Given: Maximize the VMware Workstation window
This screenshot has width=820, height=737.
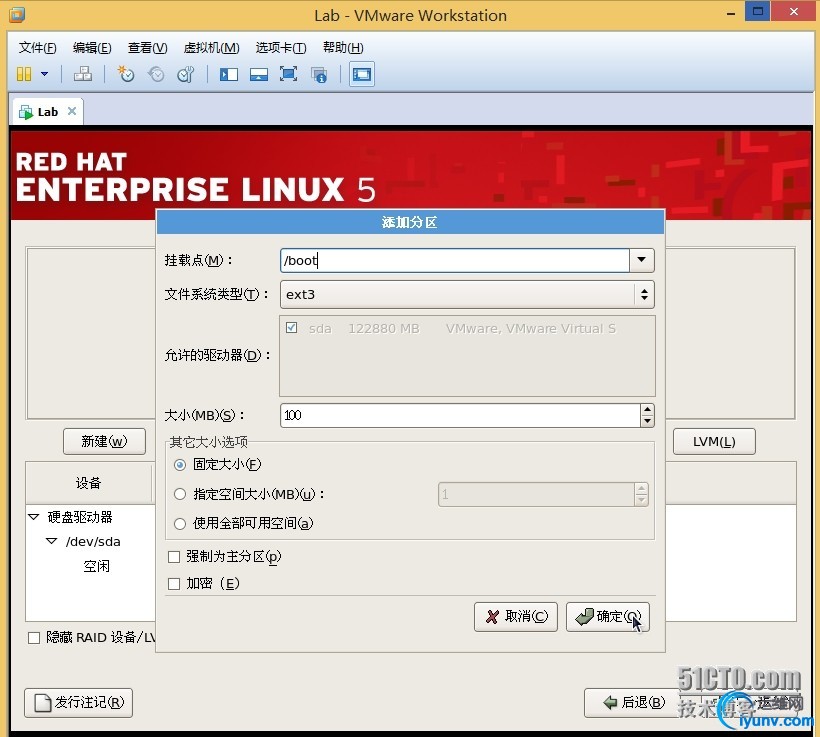Looking at the screenshot, I should pyautogui.click(x=757, y=11).
